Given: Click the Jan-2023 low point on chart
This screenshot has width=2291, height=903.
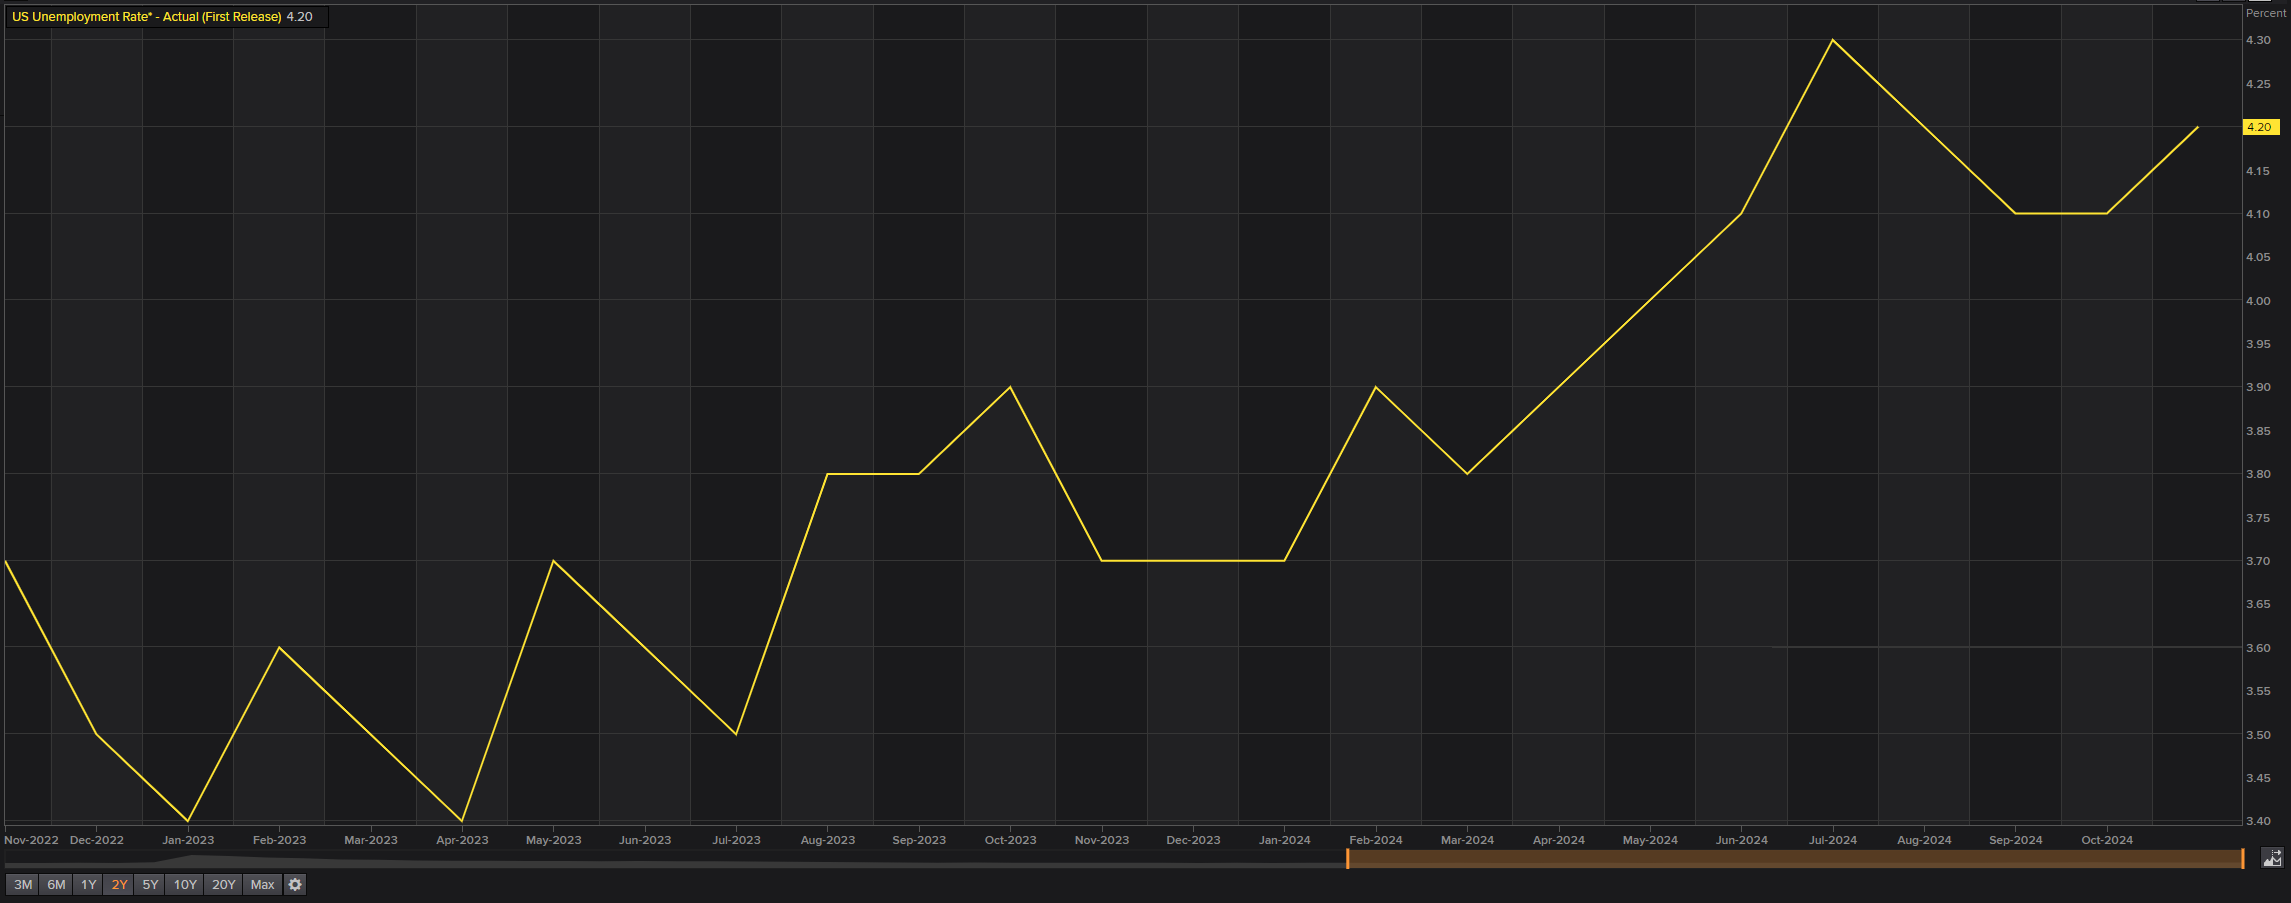Looking at the screenshot, I should pyautogui.click(x=188, y=821).
